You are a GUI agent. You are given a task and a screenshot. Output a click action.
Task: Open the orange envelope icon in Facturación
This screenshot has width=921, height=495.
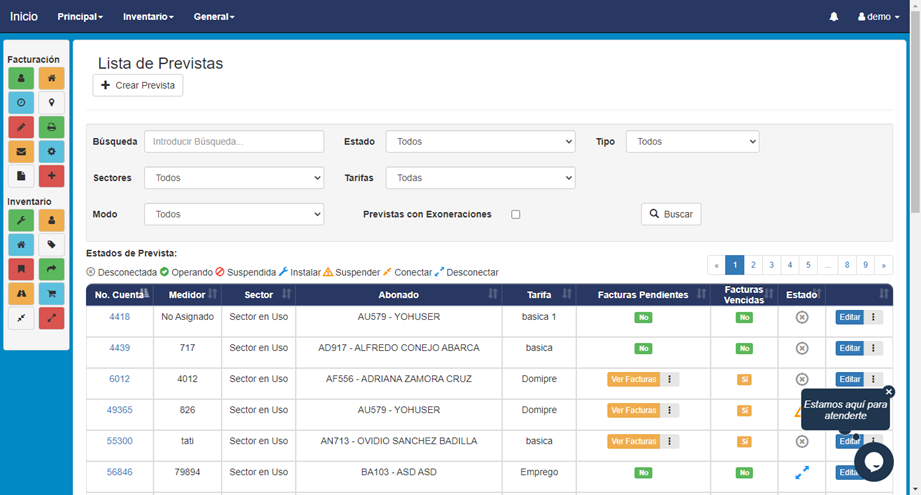[21, 151]
